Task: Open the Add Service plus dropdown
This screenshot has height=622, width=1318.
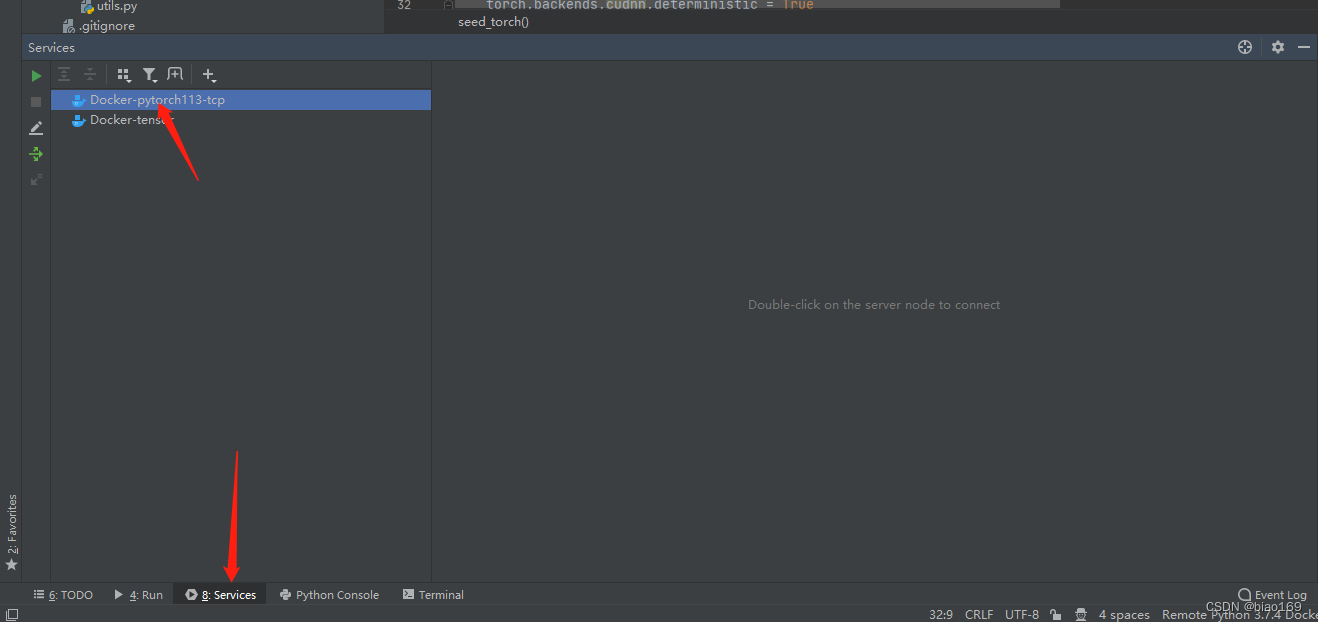Action: (209, 74)
